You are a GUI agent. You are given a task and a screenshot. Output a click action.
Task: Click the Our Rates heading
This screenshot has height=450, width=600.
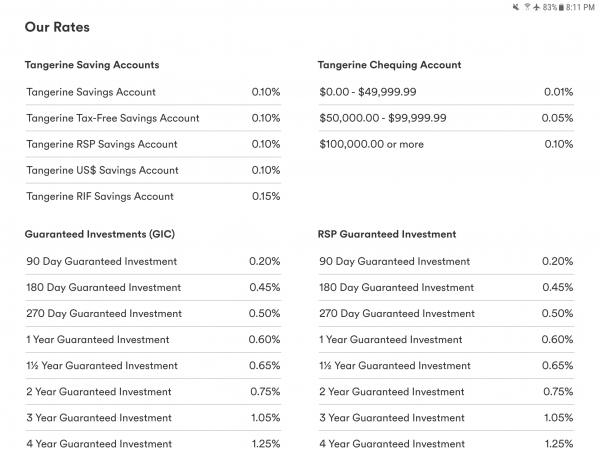click(x=57, y=27)
